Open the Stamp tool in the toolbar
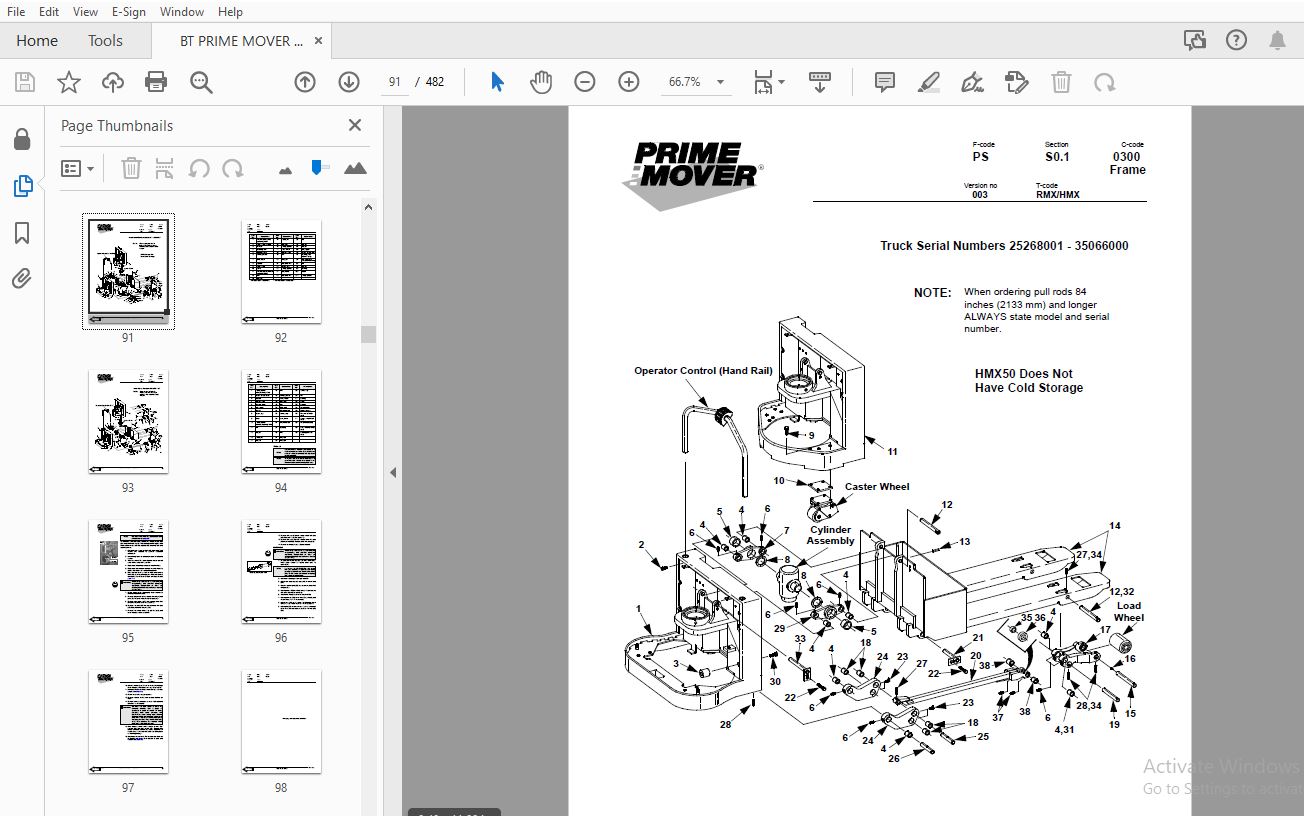The image size is (1304, 816). pos(1016,82)
